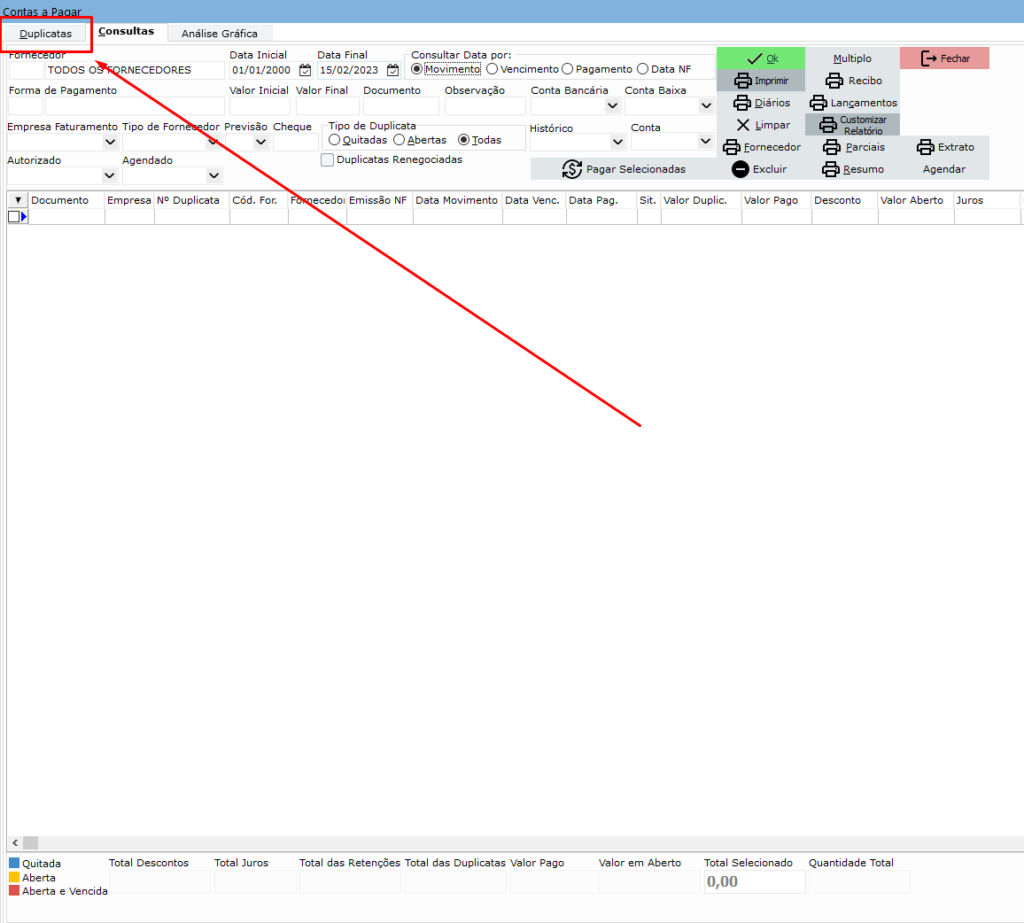Click grid header selection arrow
Screen dimensions: 1024x923
(18, 200)
